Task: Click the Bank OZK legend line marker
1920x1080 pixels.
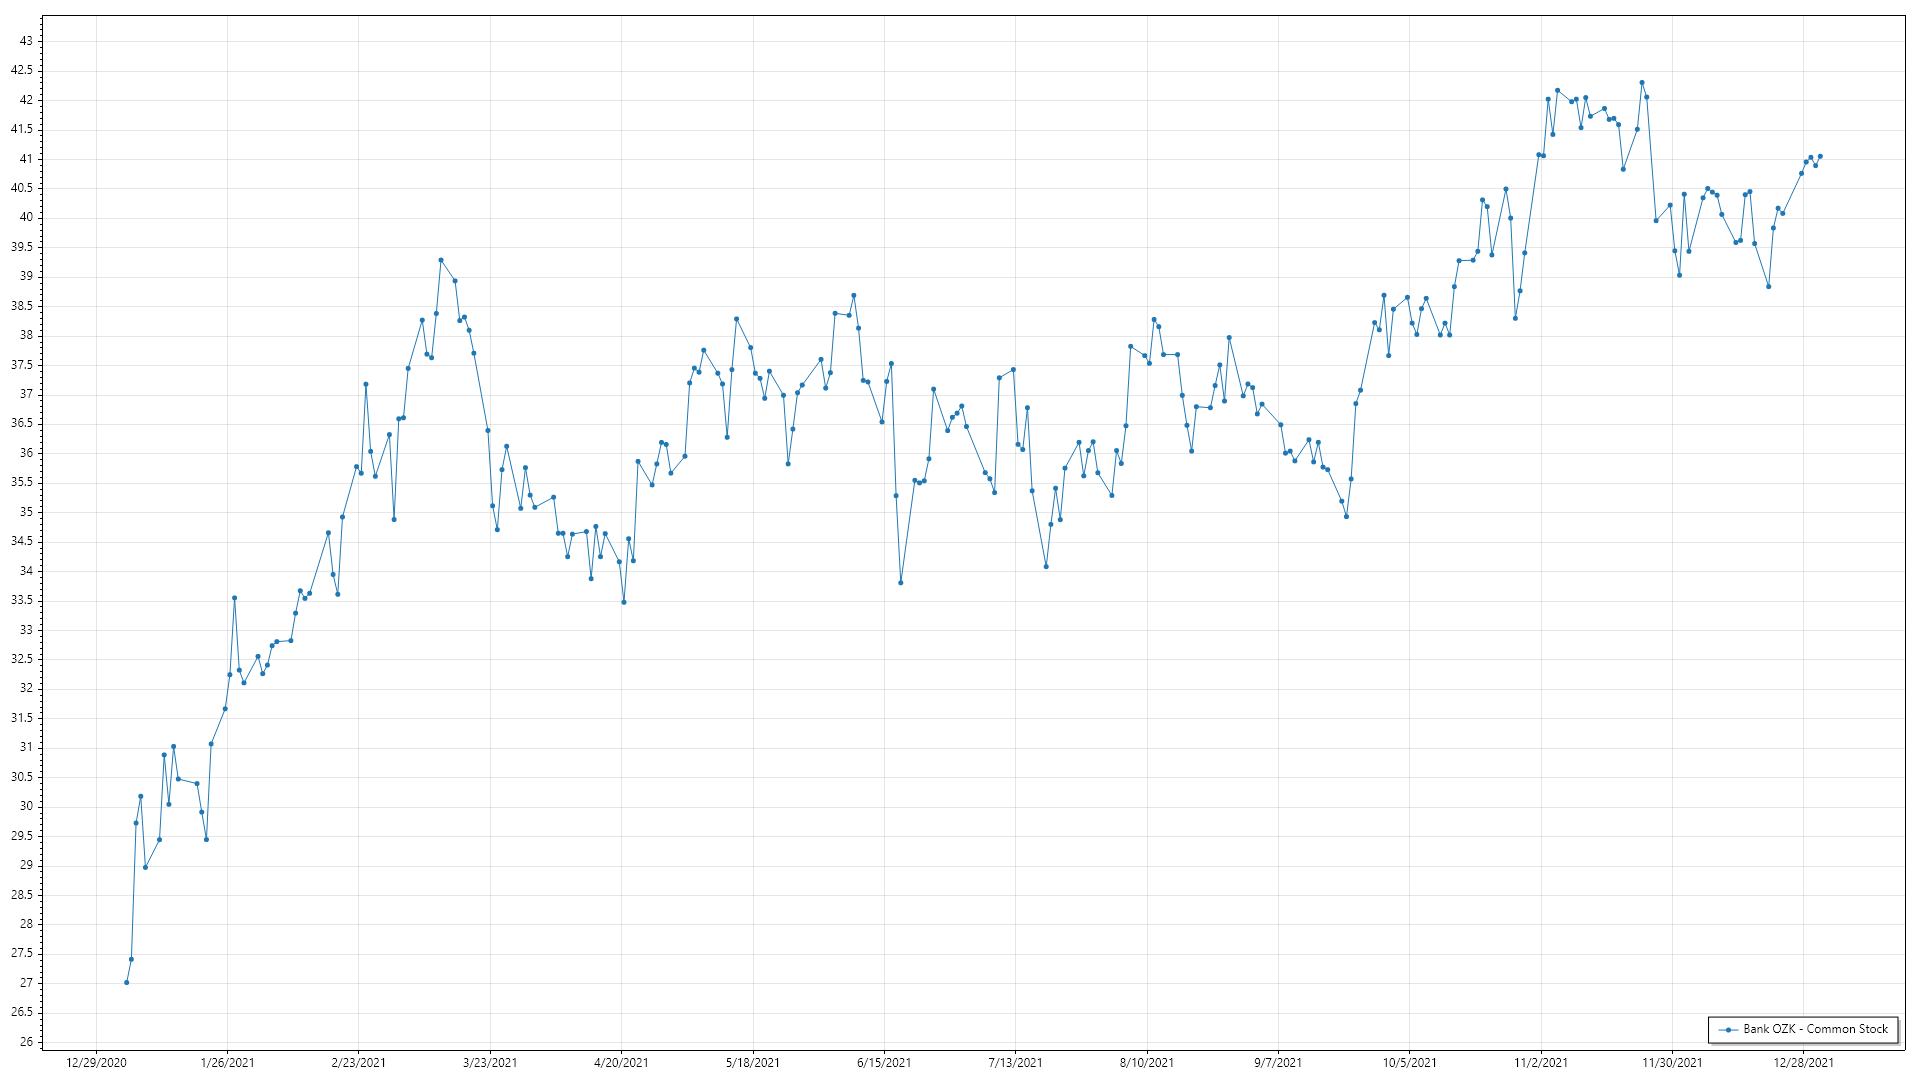Action: (x=1728, y=1029)
